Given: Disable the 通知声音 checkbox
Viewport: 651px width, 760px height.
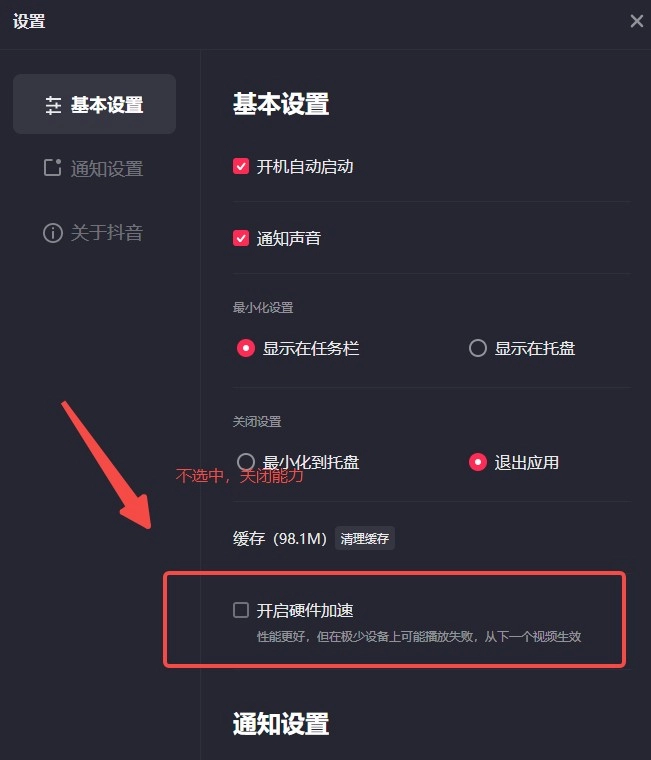Looking at the screenshot, I should (241, 238).
